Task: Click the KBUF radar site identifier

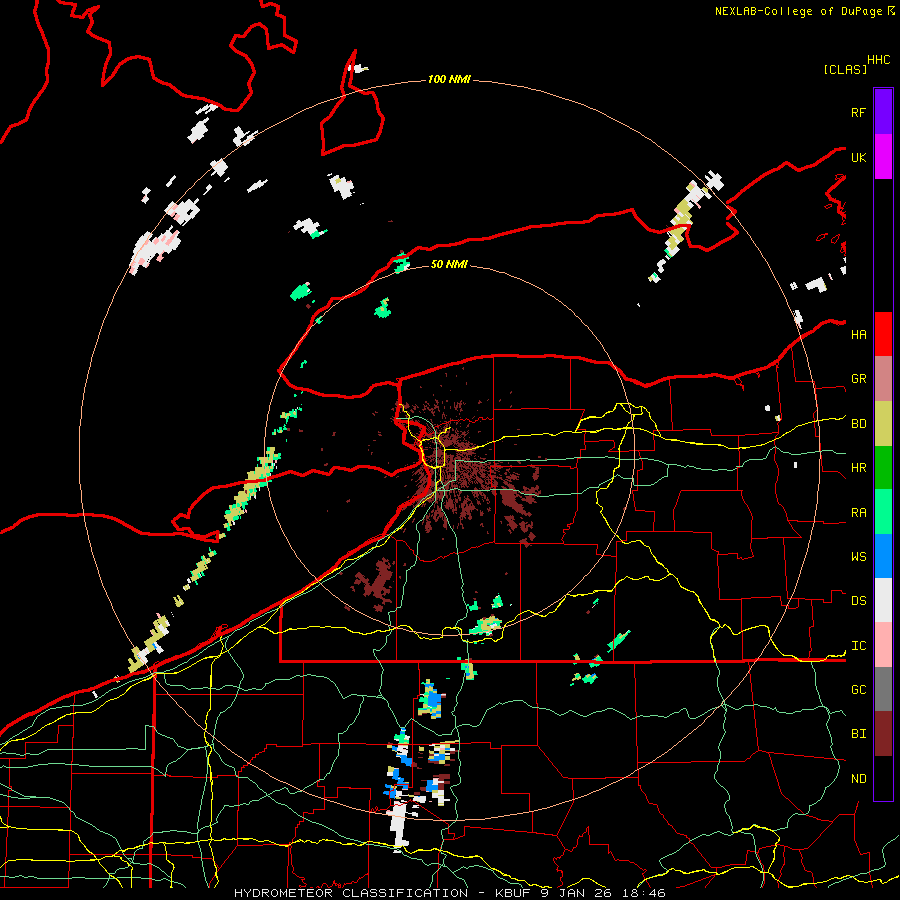Action: point(515,893)
